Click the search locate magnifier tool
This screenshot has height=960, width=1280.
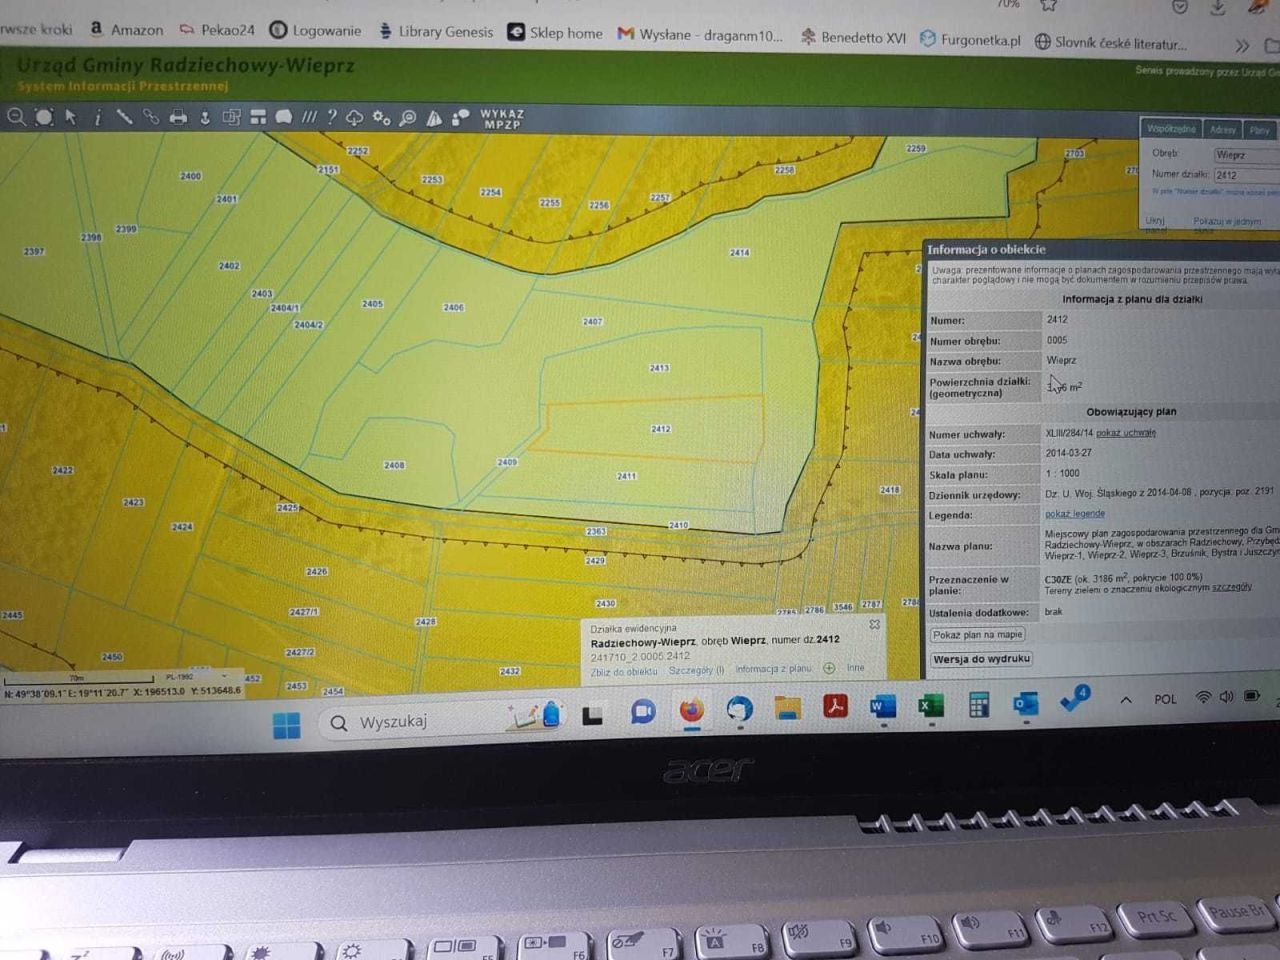pos(408,118)
